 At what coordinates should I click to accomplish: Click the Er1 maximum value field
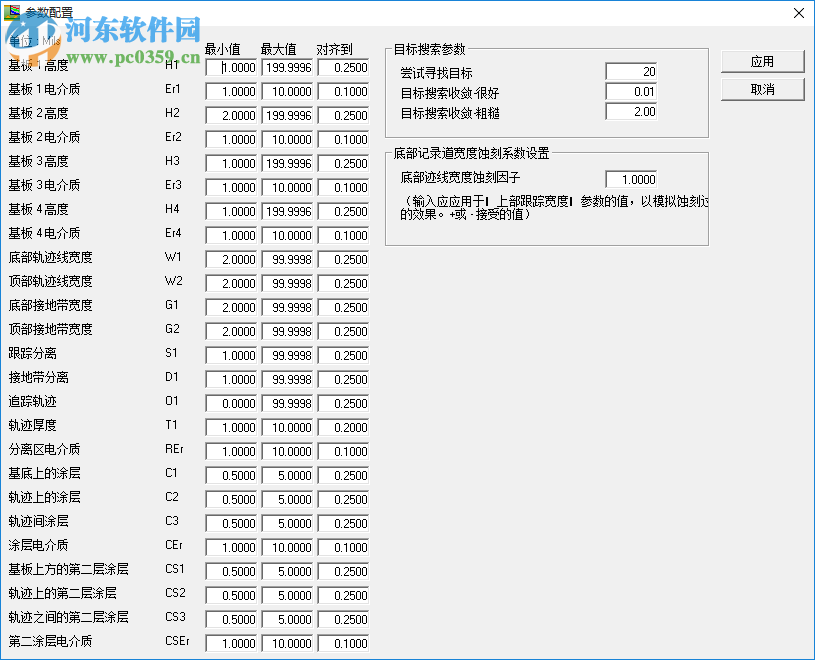click(289, 91)
